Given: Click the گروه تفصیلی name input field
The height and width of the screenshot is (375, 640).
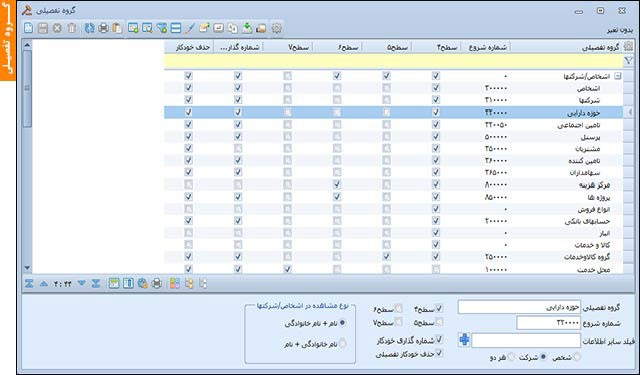Looking at the screenshot, I should pos(519,307).
